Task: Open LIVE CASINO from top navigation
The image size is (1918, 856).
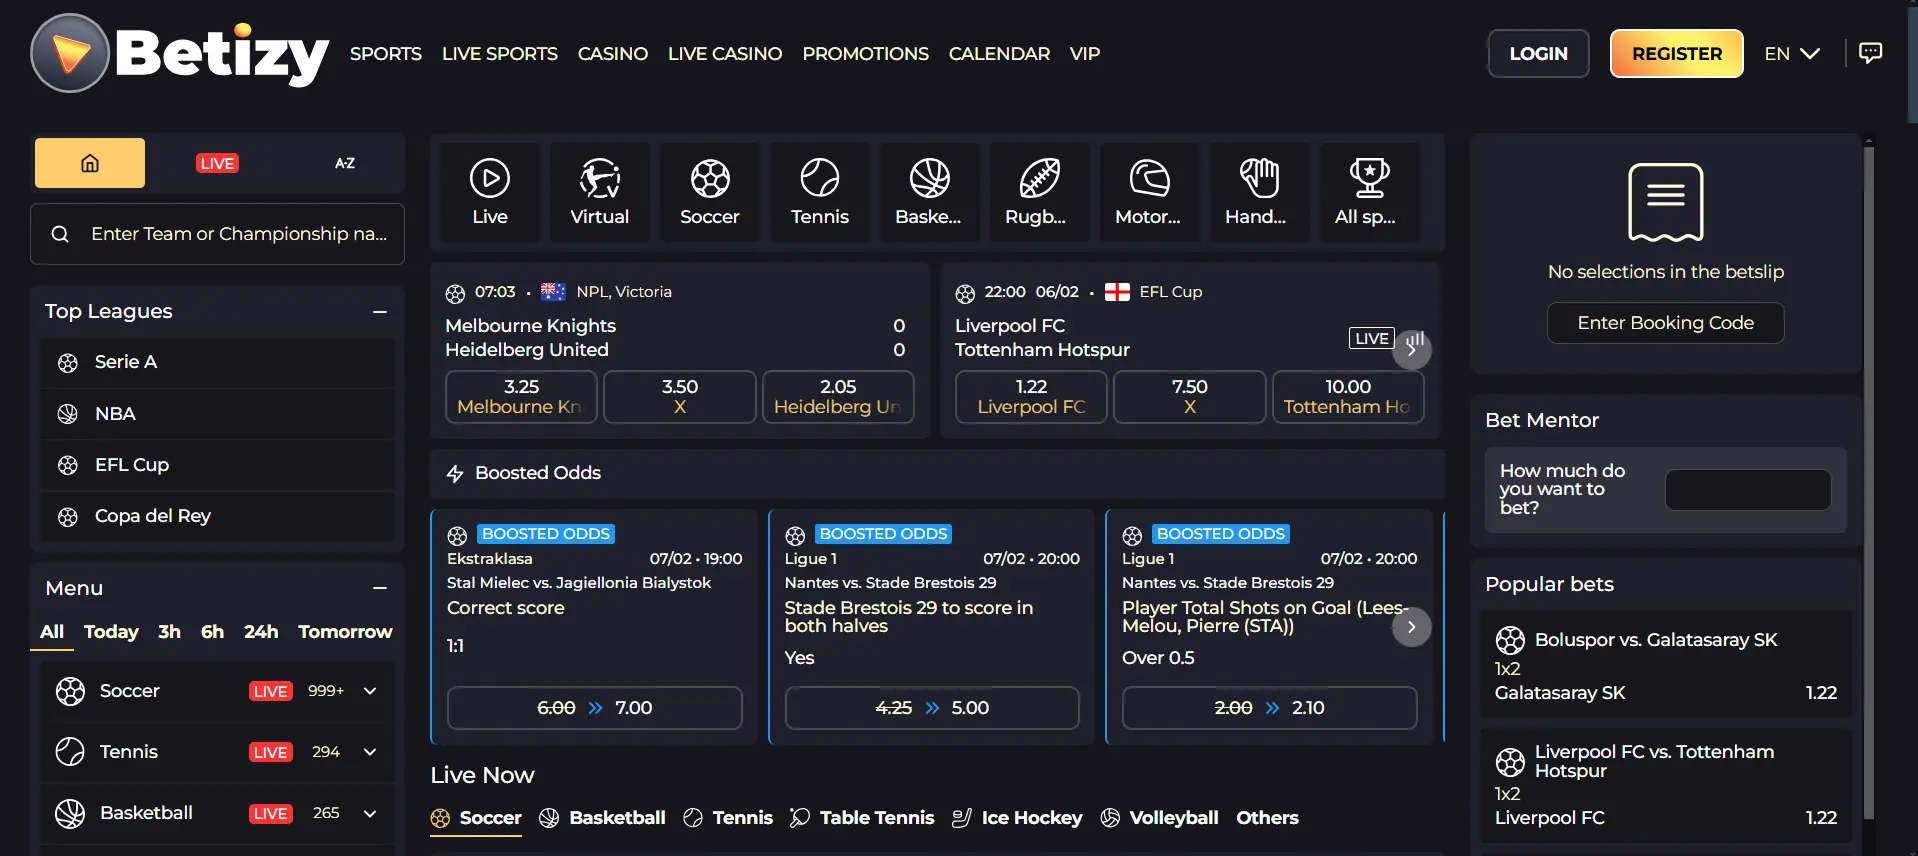Action: tap(724, 54)
